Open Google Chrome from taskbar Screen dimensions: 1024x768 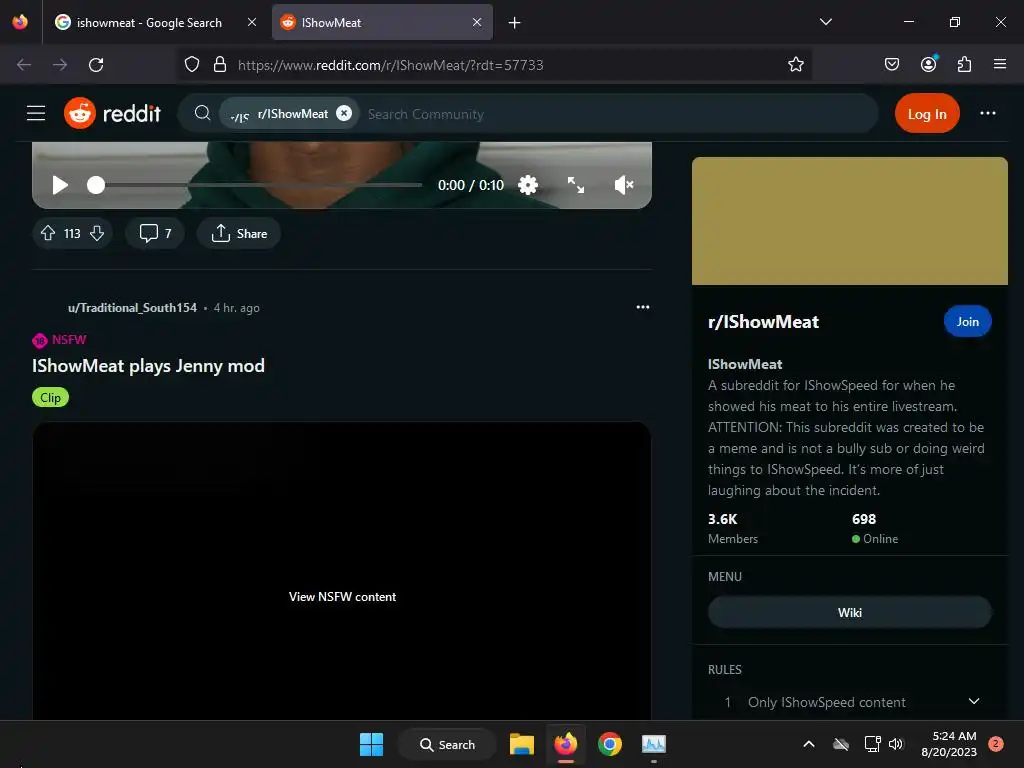610,744
